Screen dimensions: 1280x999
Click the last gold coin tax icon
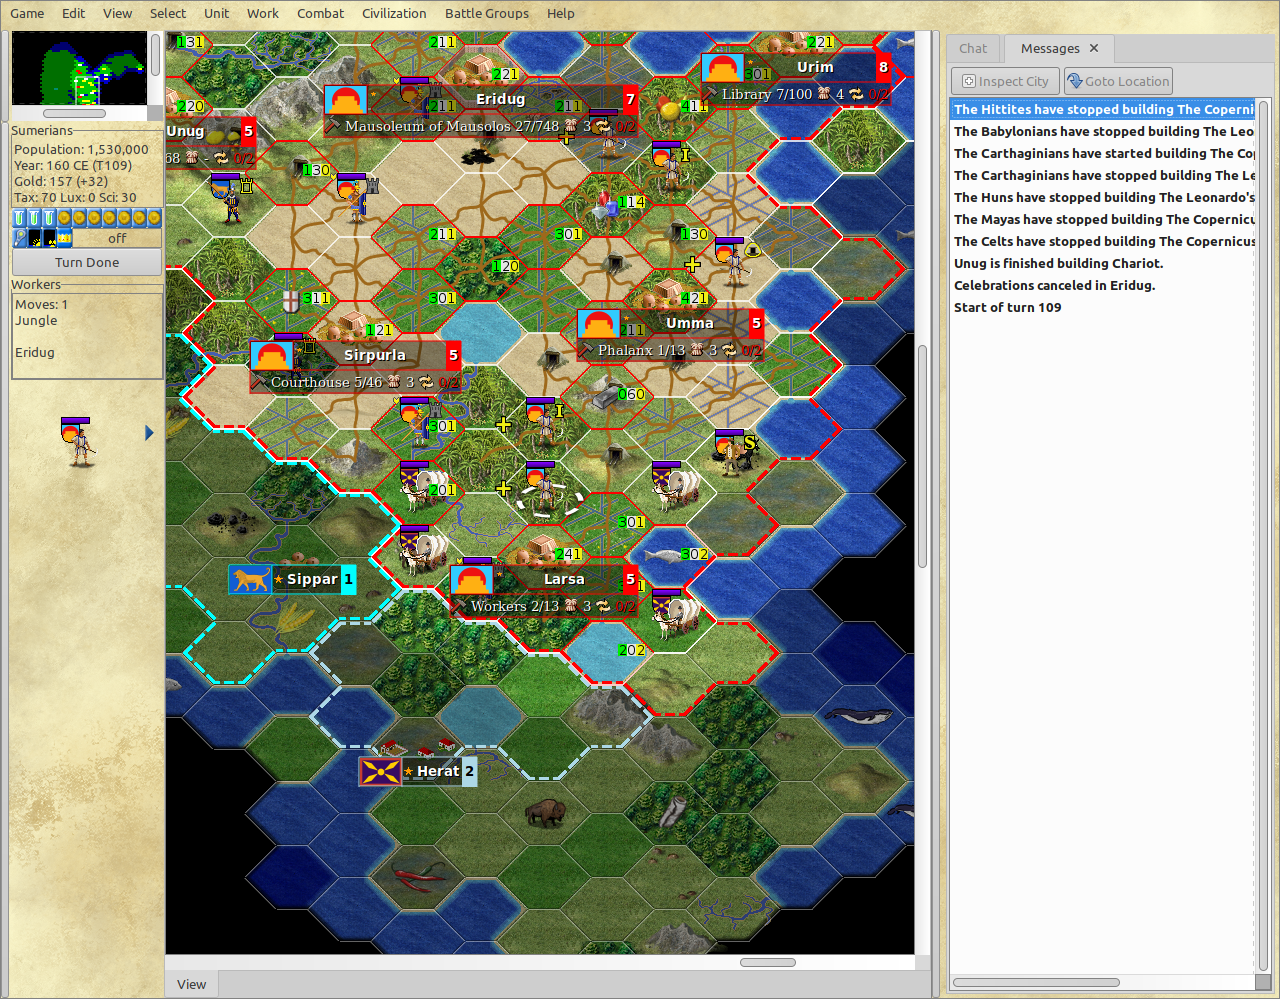click(x=154, y=218)
